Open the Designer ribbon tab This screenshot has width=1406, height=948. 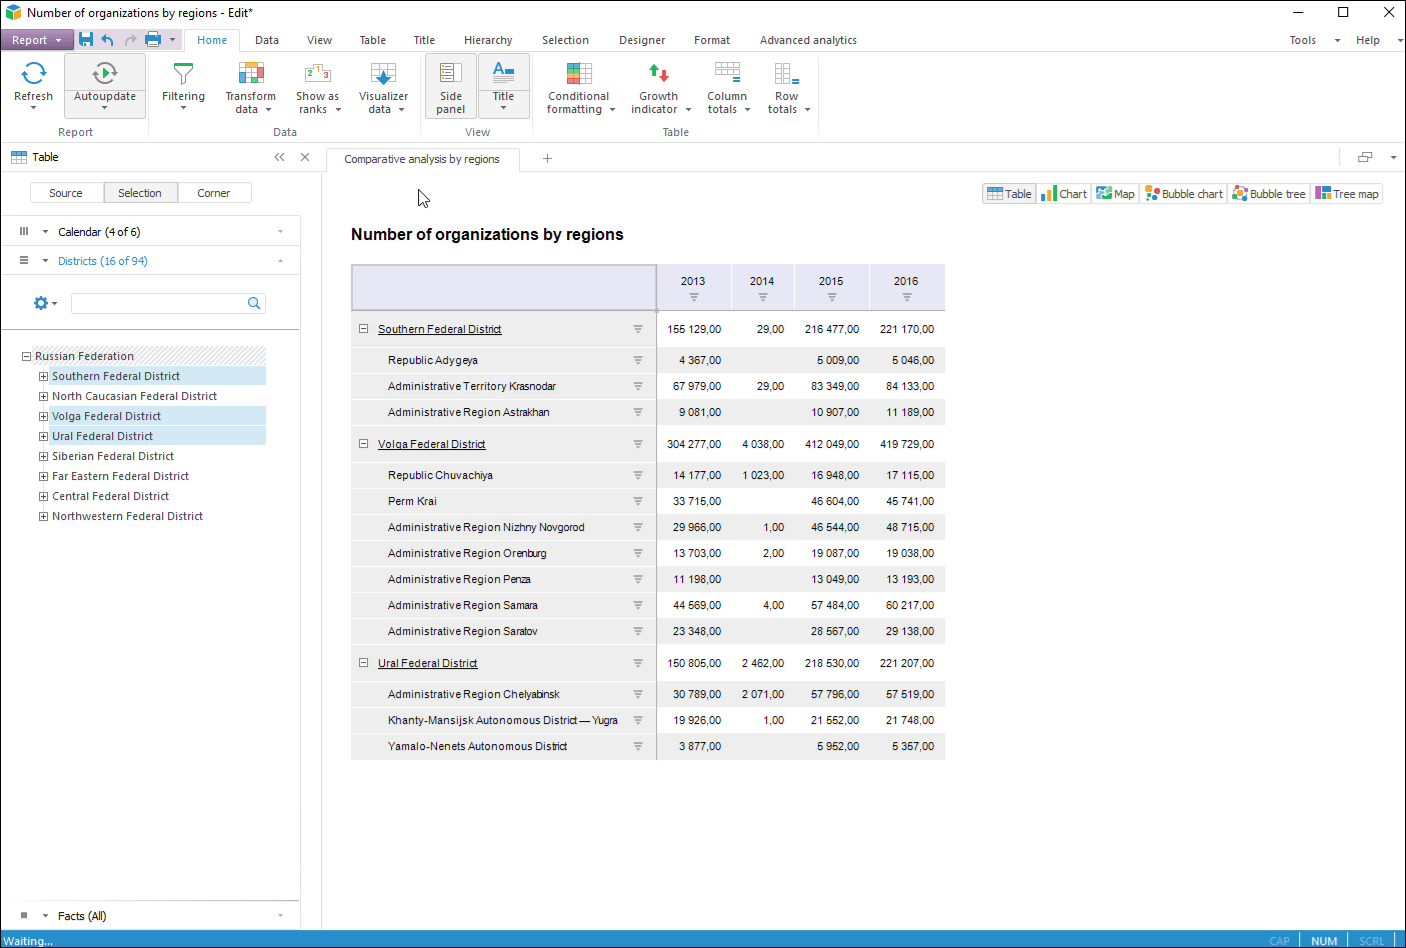coord(641,40)
